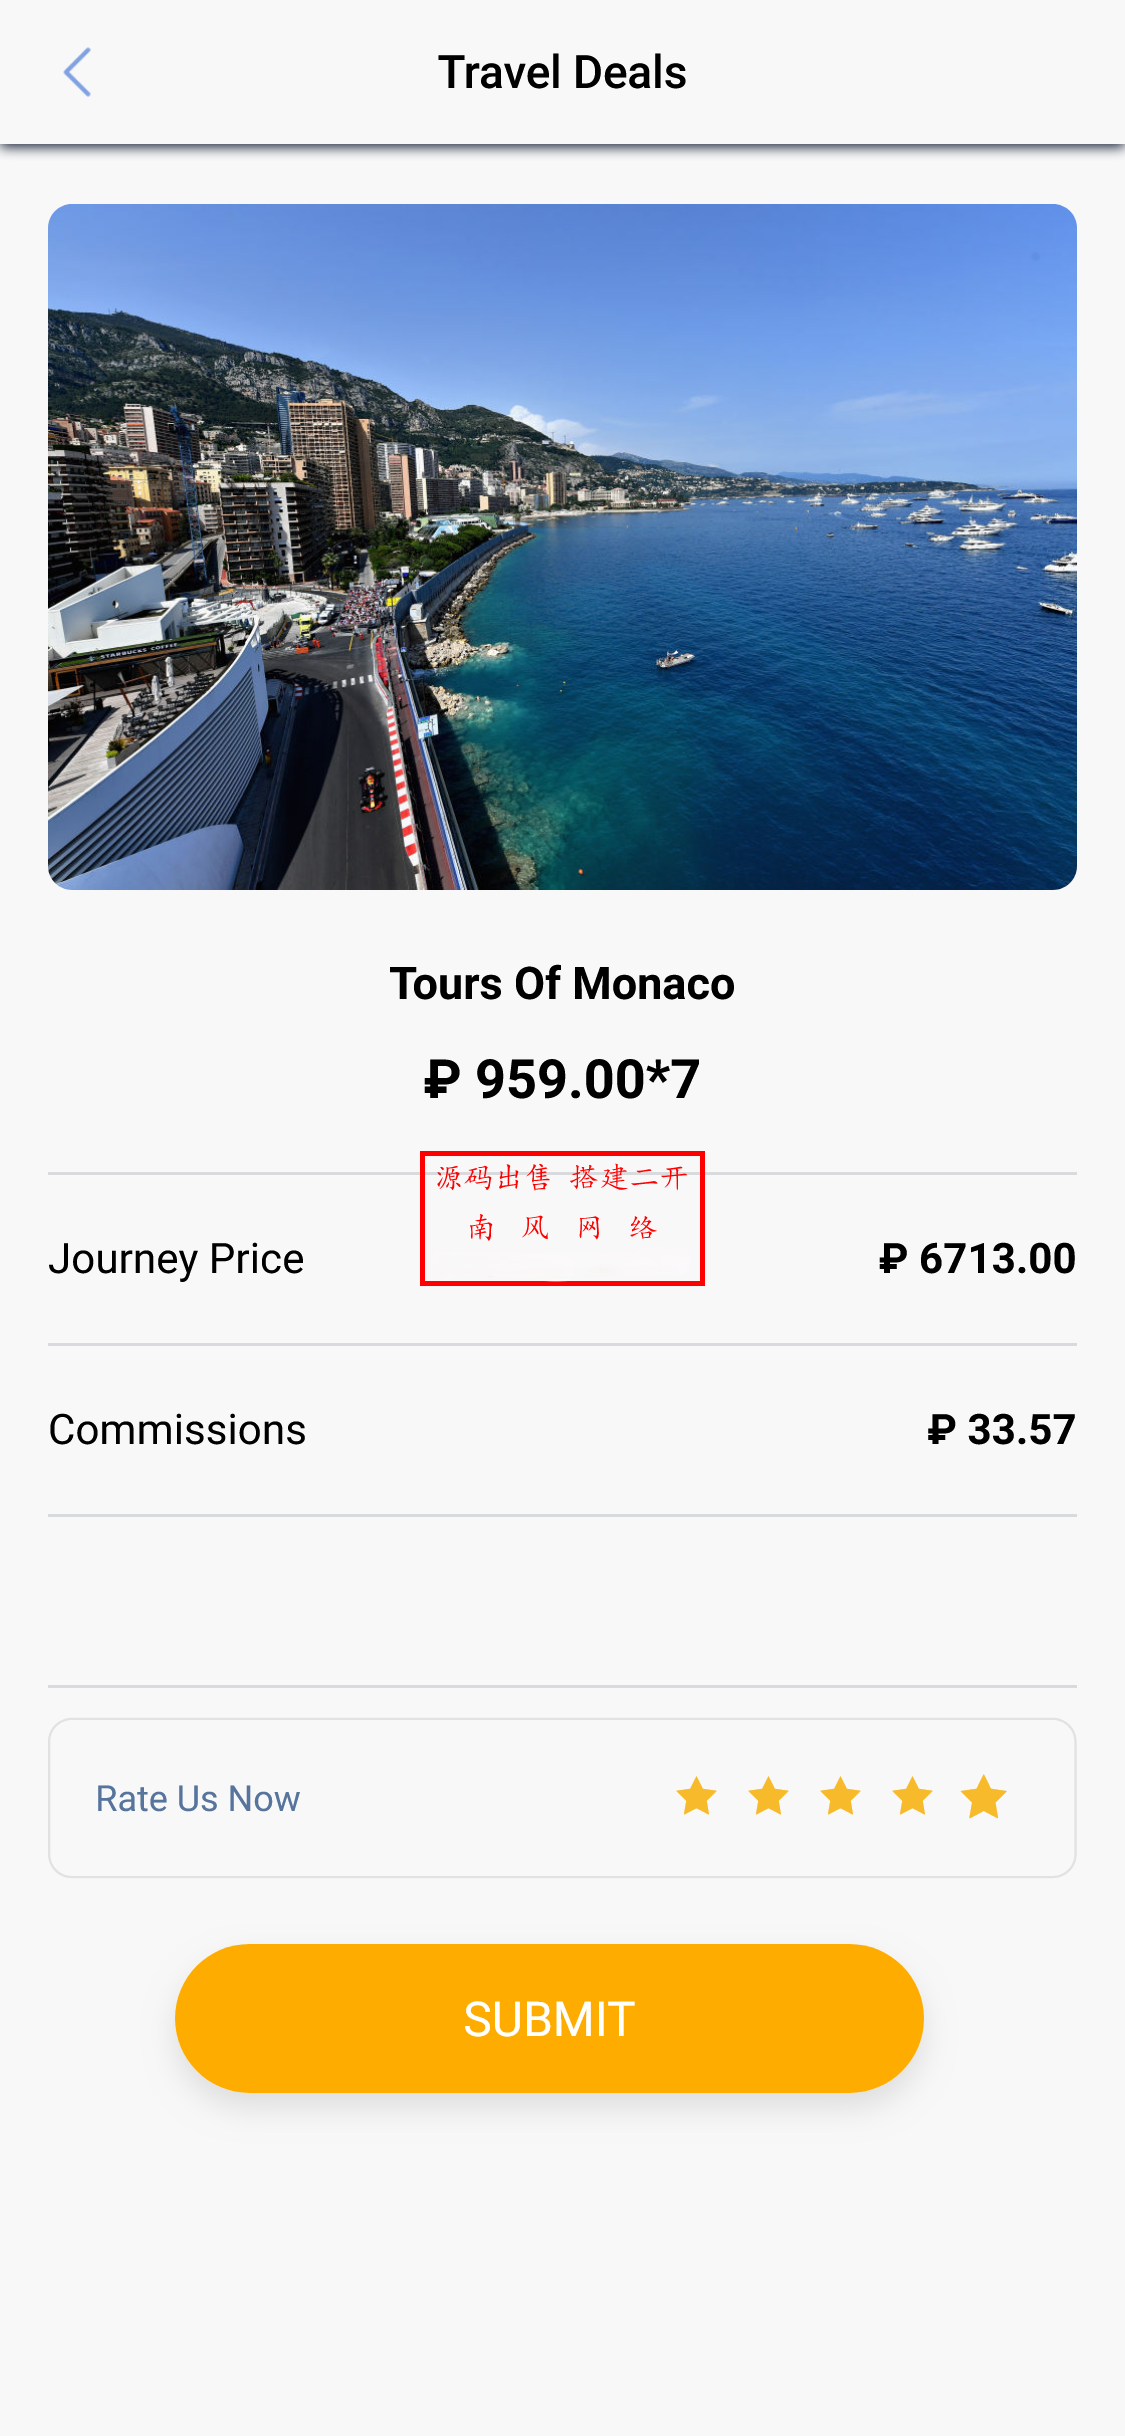1125x2436 pixels.
Task: Tap the Rate Us Now text
Action: click(198, 1799)
